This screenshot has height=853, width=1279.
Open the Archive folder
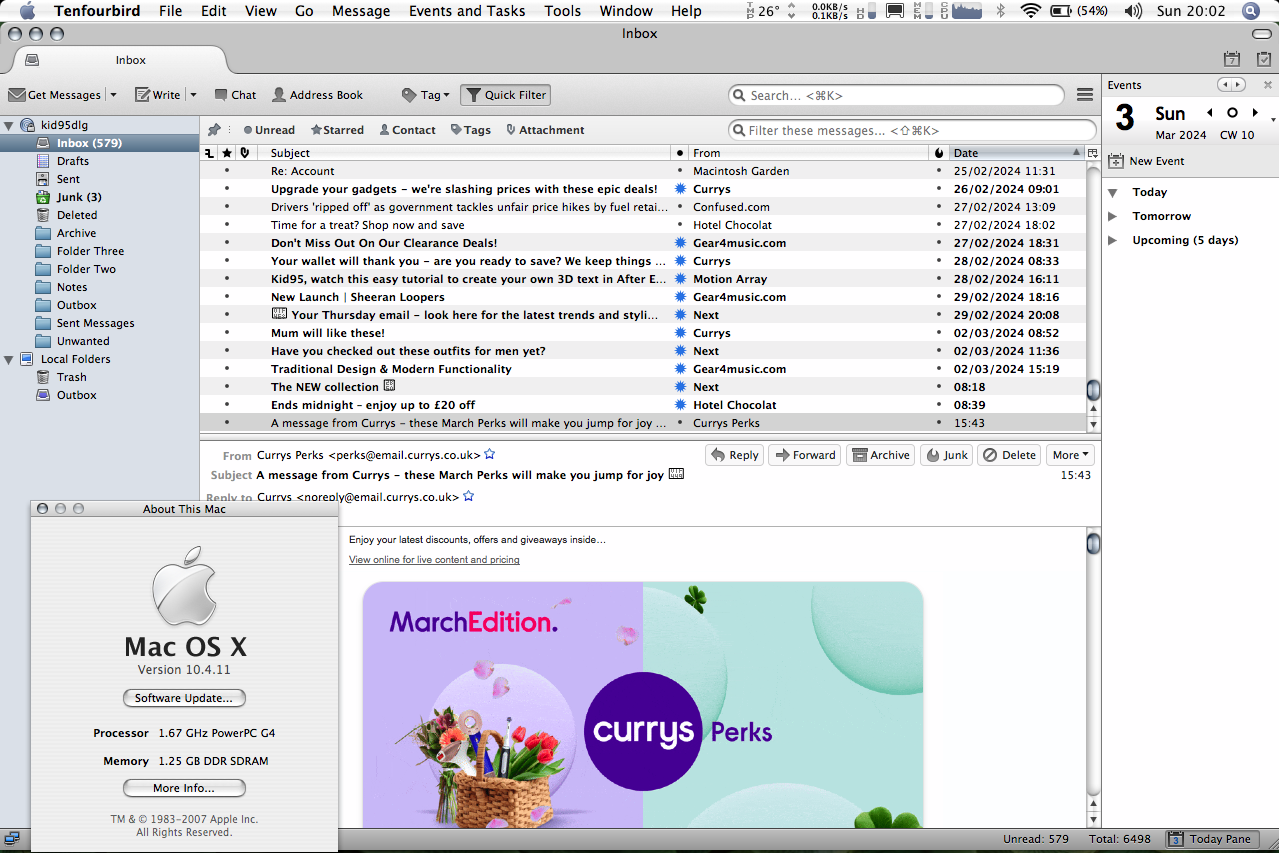[x=76, y=233]
